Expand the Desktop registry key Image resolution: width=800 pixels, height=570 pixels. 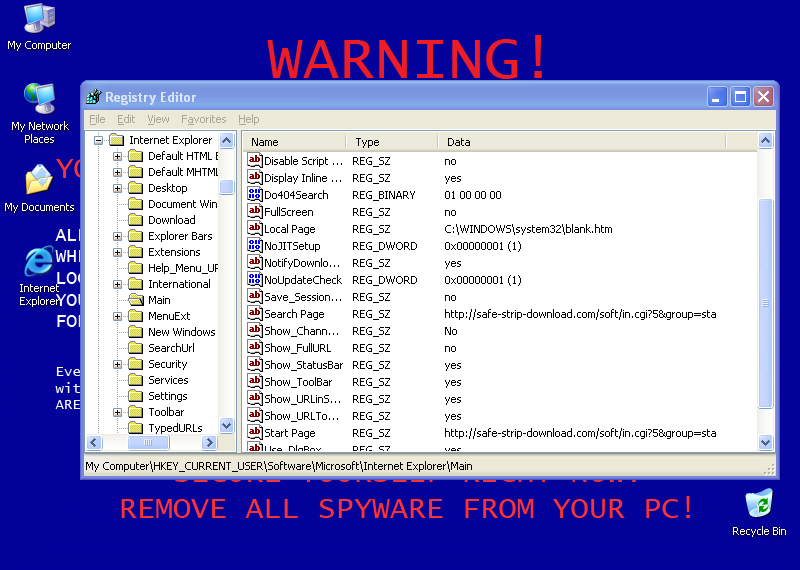click(x=117, y=188)
